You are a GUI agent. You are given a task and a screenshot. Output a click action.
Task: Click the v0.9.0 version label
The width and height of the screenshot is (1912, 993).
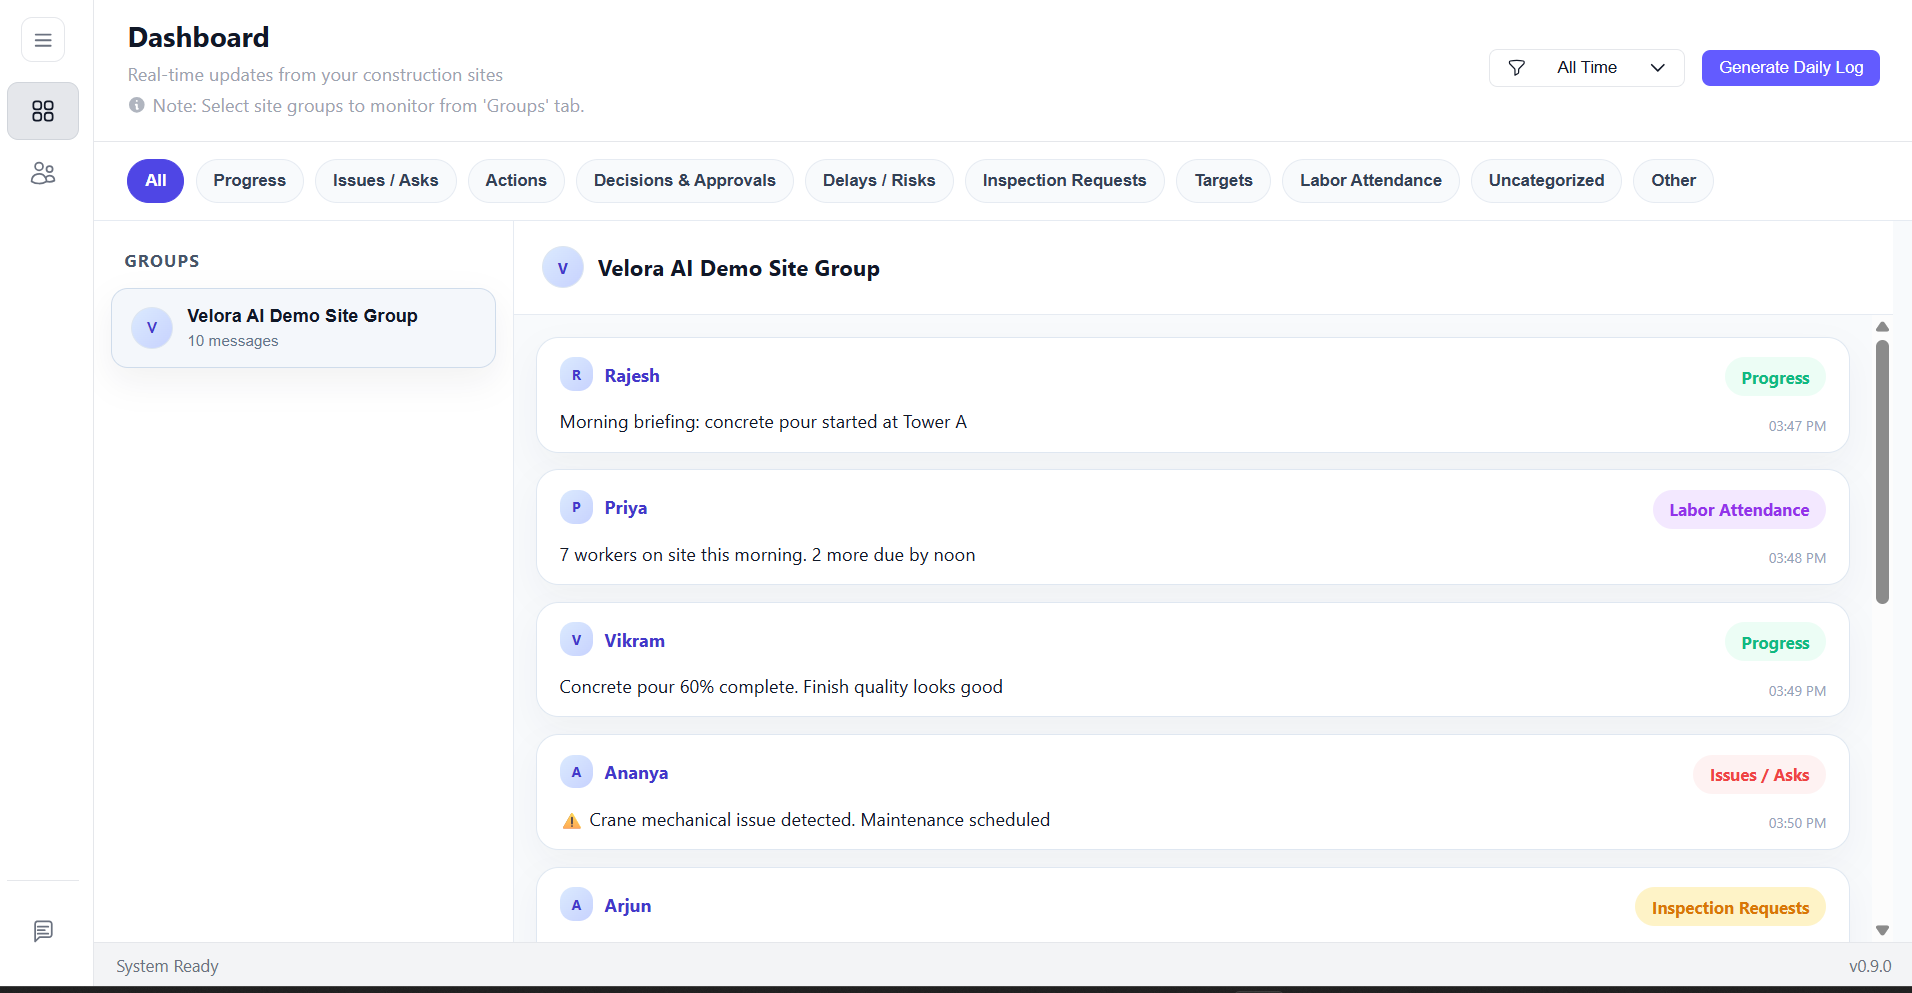click(x=1870, y=966)
